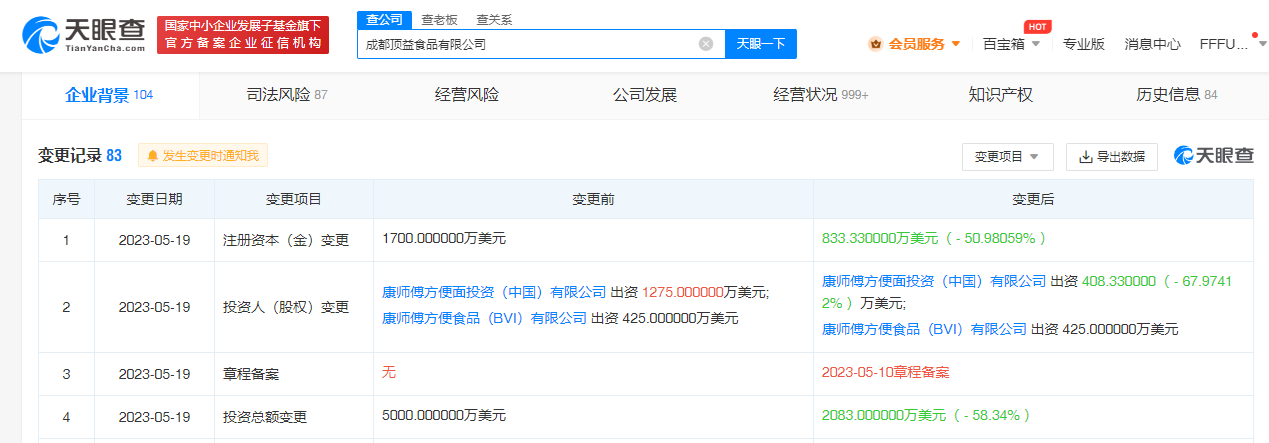1269x443 pixels.
Task: Click the date cell in row 1
Action: point(154,240)
